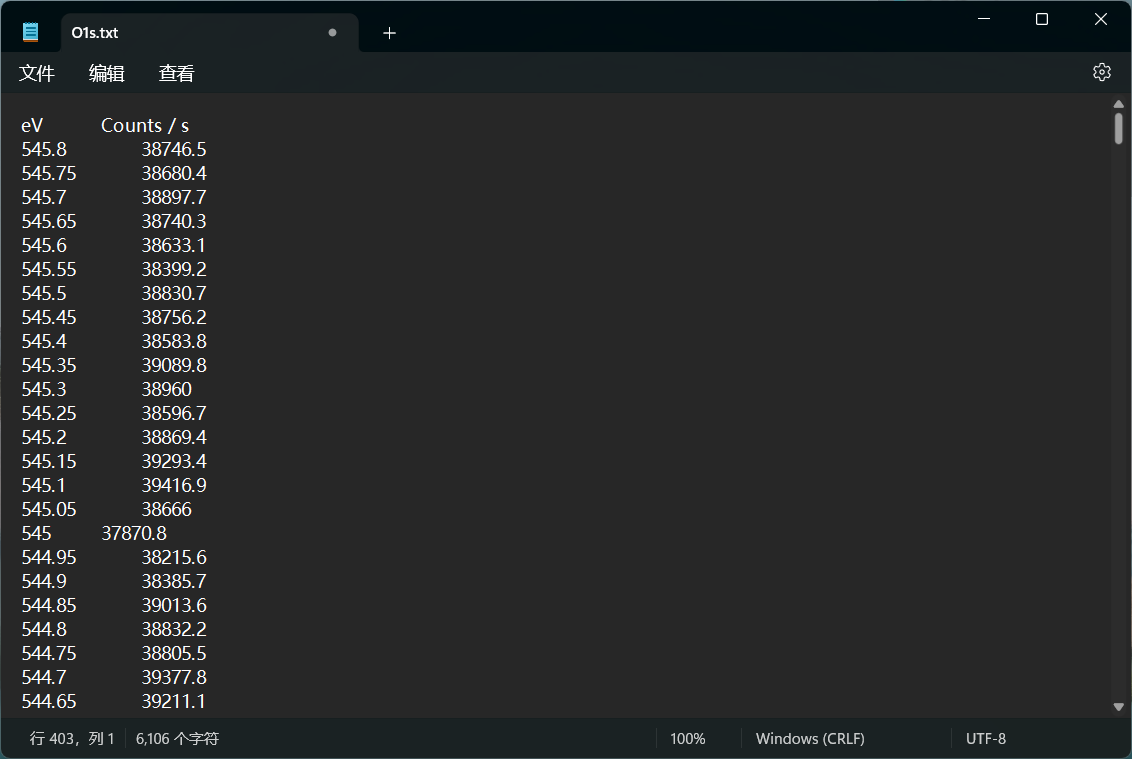Click line and column indicator 行 403，列 1
The width and height of the screenshot is (1132, 759).
click(71, 739)
